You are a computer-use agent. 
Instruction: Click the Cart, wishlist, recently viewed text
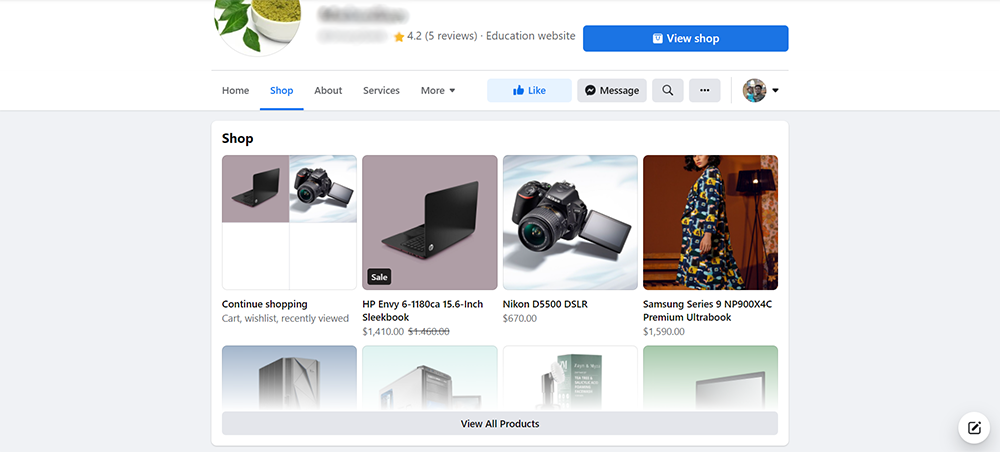point(285,318)
